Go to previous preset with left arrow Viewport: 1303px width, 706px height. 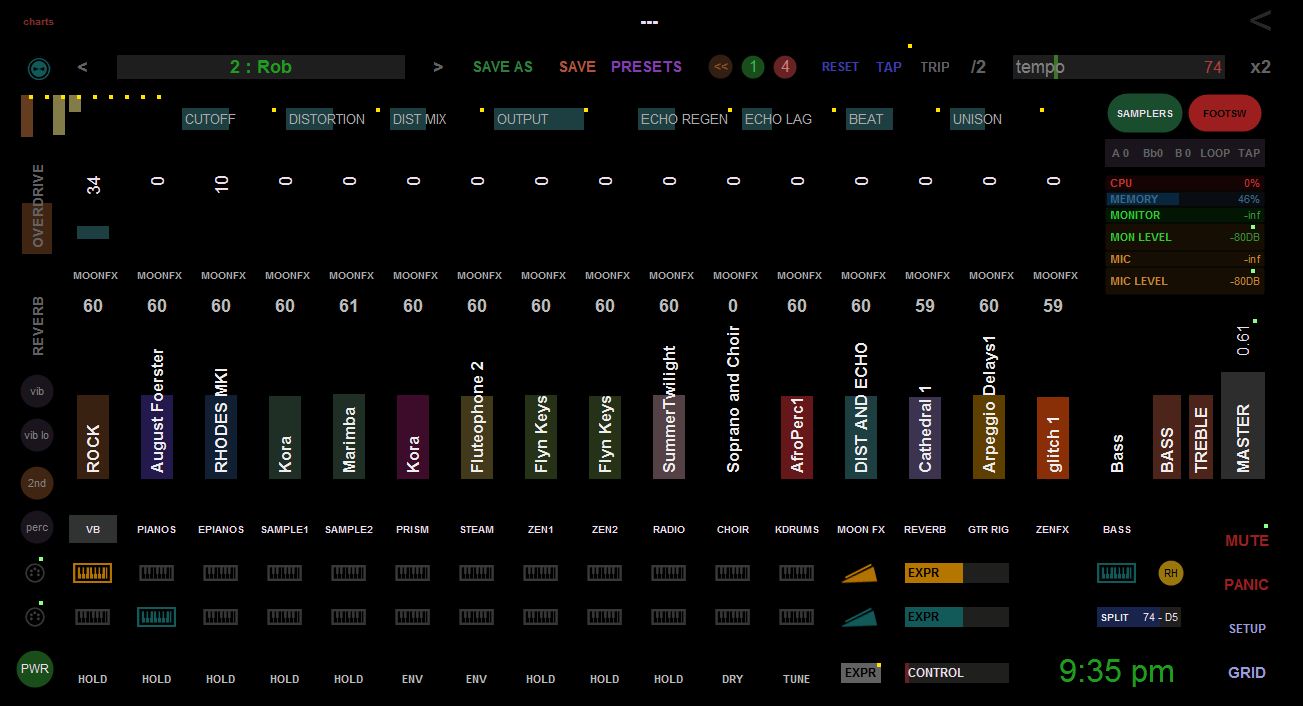point(82,67)
